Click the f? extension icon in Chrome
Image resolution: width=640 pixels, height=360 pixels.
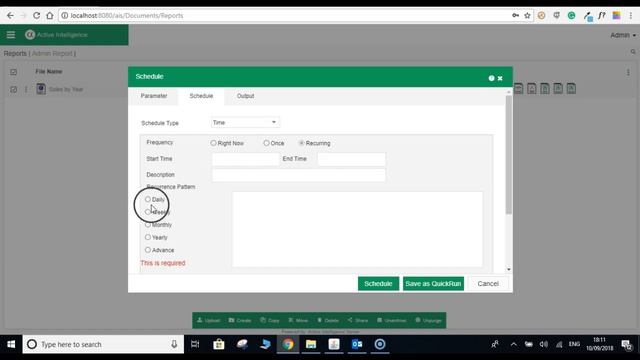[602, 16]
